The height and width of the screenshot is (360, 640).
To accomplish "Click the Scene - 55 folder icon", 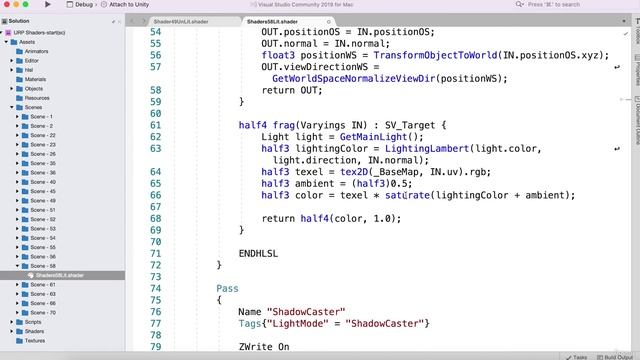I will (x=25, y=247).
